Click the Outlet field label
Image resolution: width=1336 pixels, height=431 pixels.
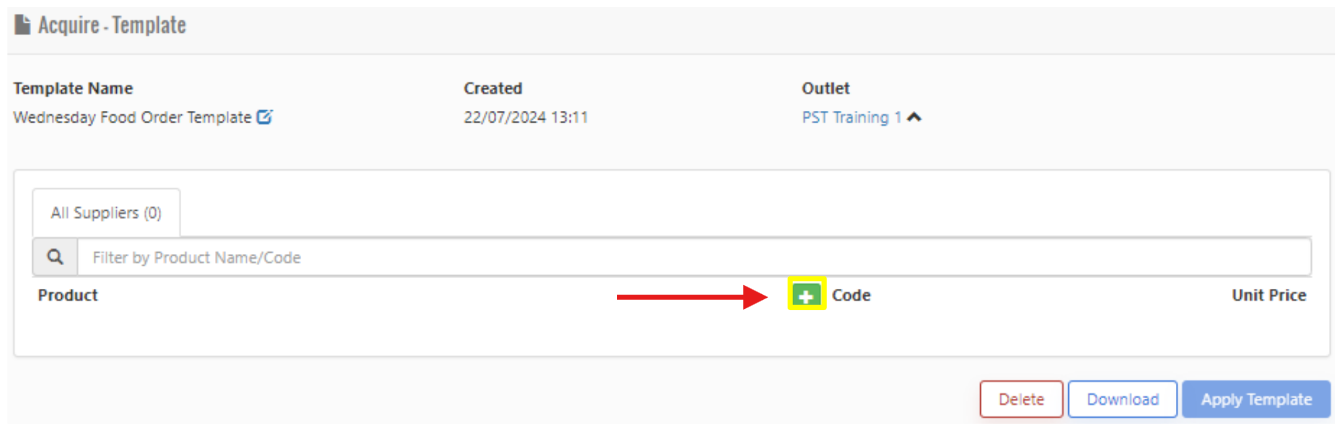tap(826, 88)
